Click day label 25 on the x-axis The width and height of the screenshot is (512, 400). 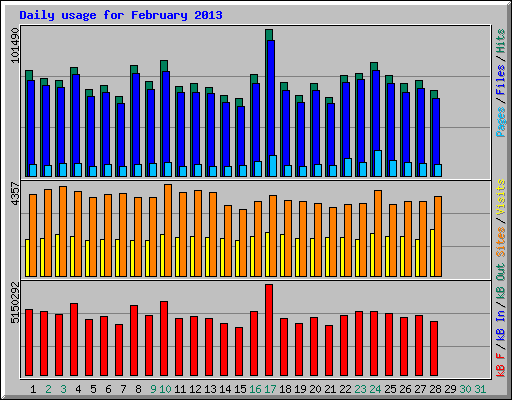(390, 389)
